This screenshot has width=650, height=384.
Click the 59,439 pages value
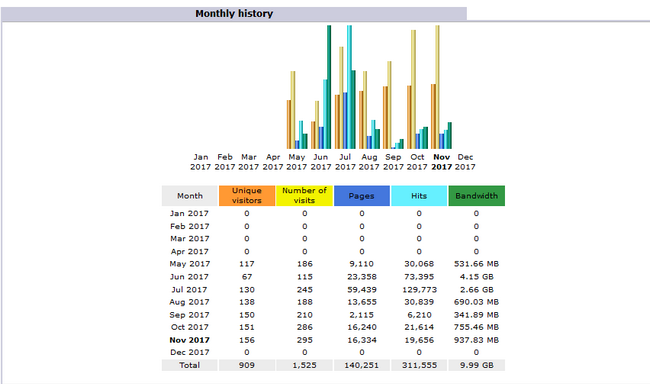point(361,289)
